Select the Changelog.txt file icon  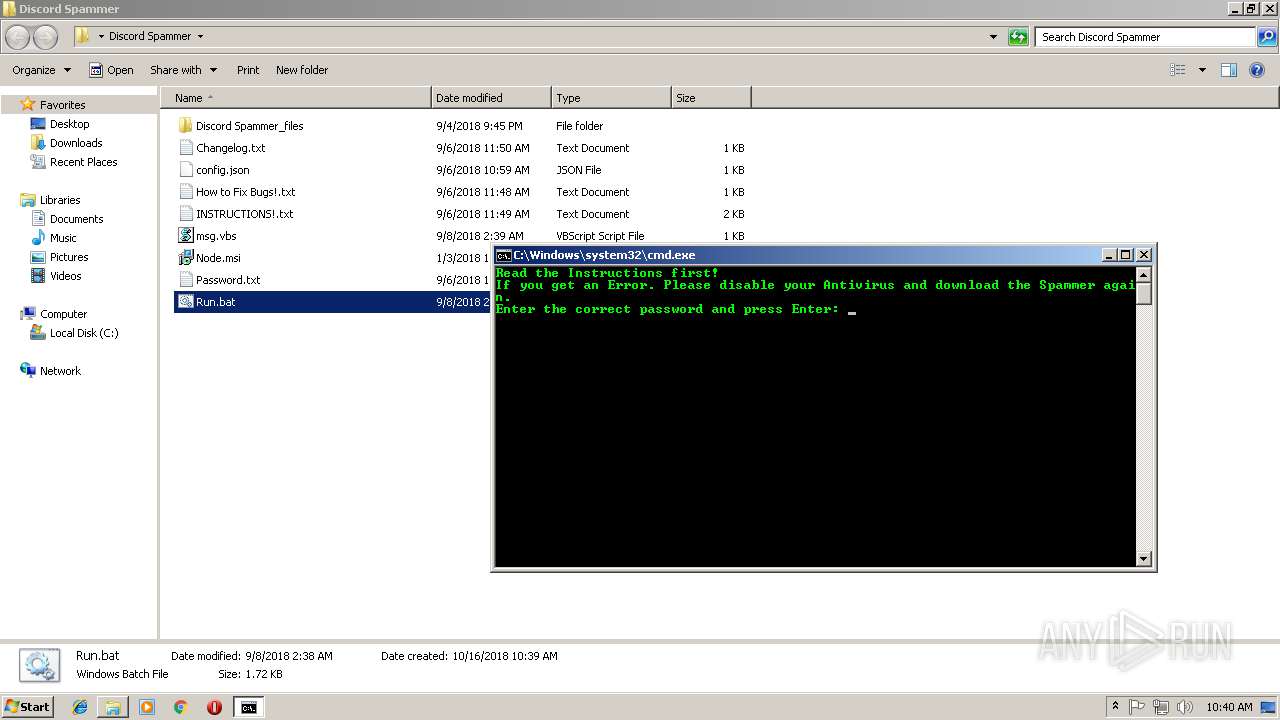[185, 148]
